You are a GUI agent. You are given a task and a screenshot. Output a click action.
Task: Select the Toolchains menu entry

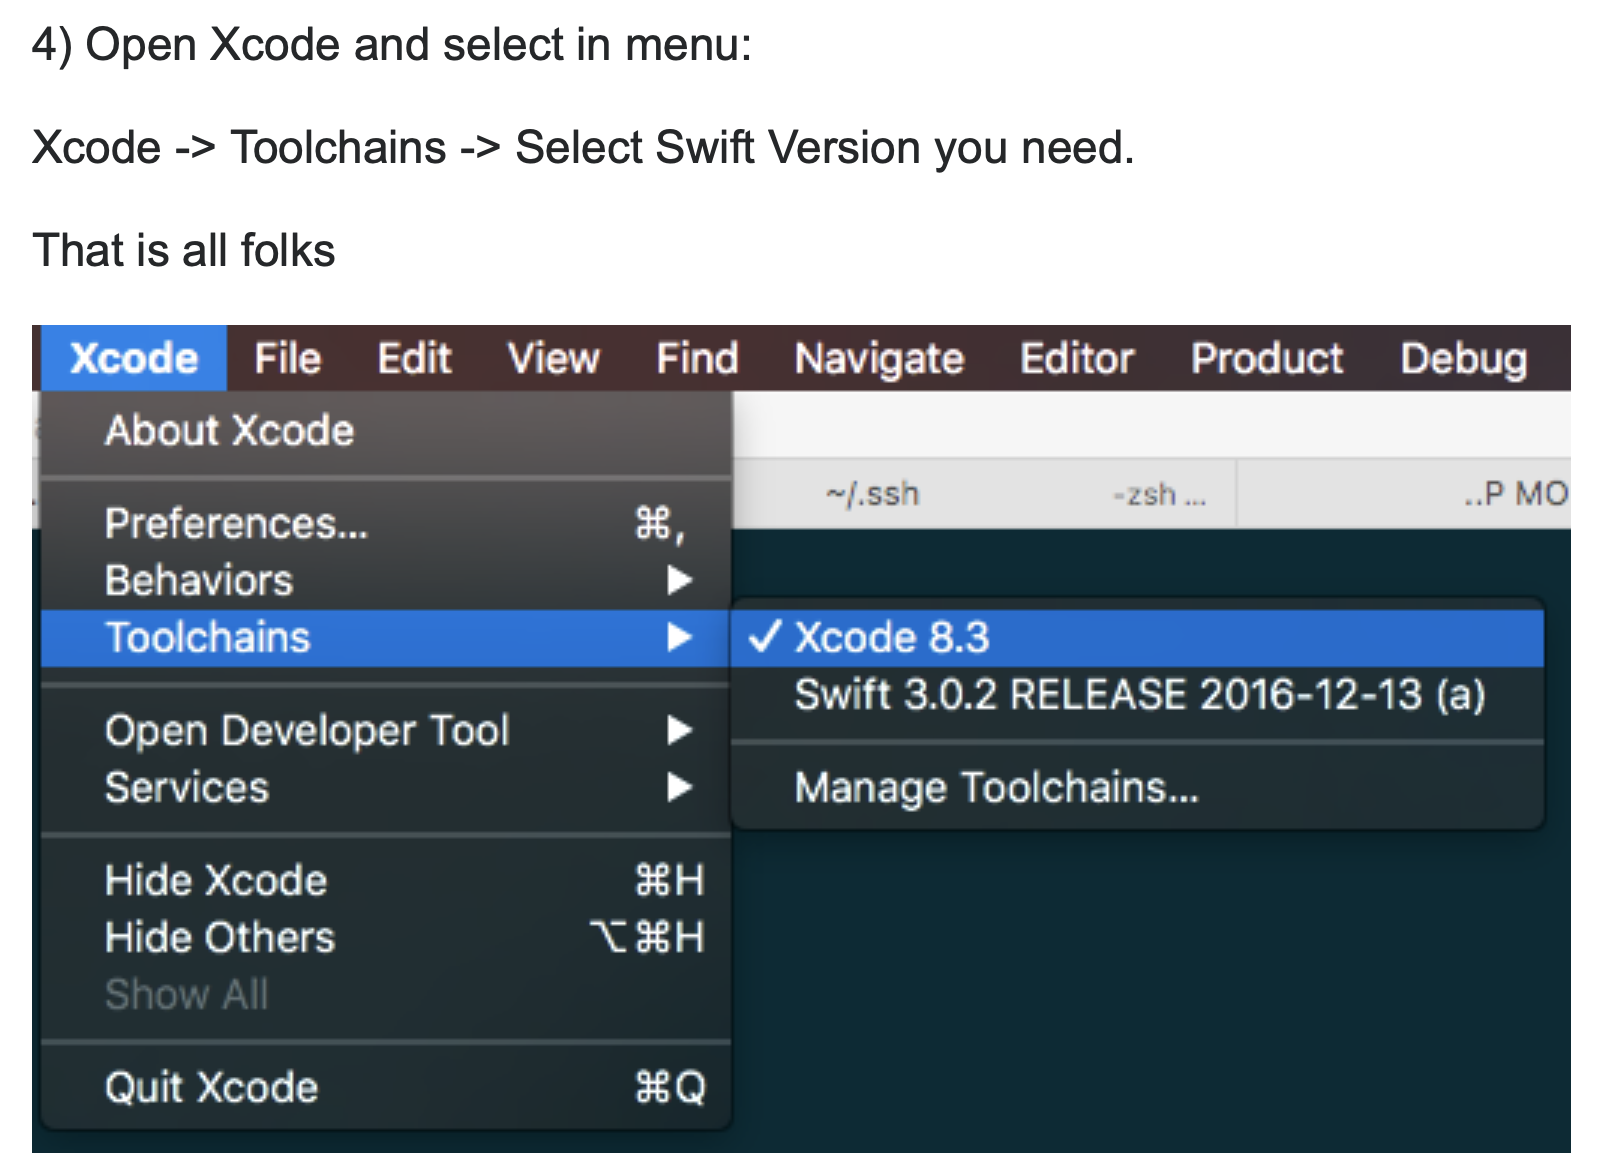click(x=386, y=638)
